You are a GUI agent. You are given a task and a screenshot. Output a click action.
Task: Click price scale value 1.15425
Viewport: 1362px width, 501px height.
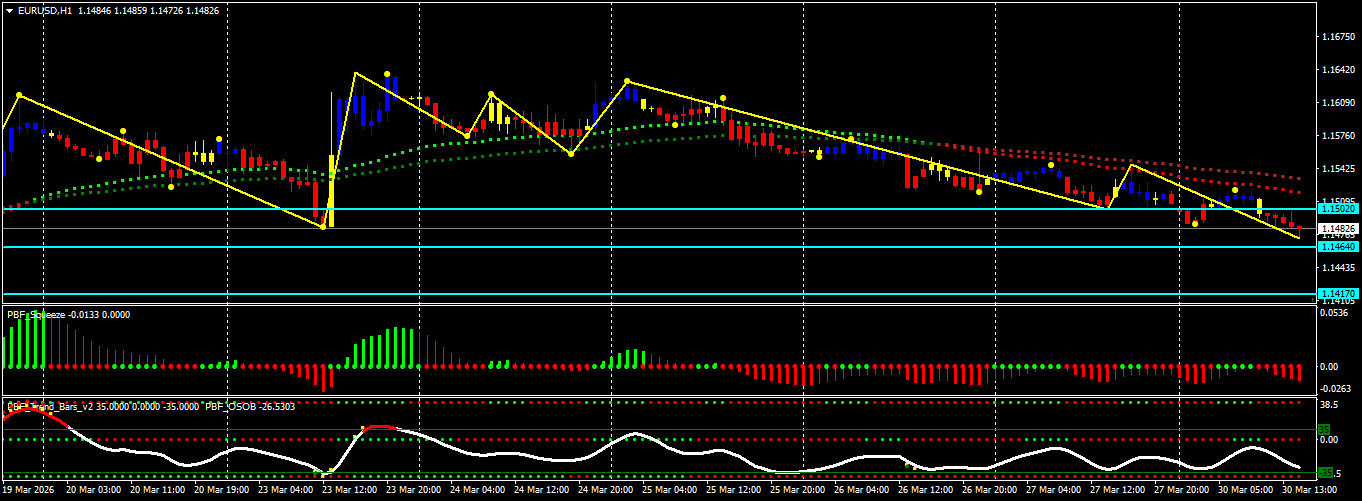[1338, 169]
